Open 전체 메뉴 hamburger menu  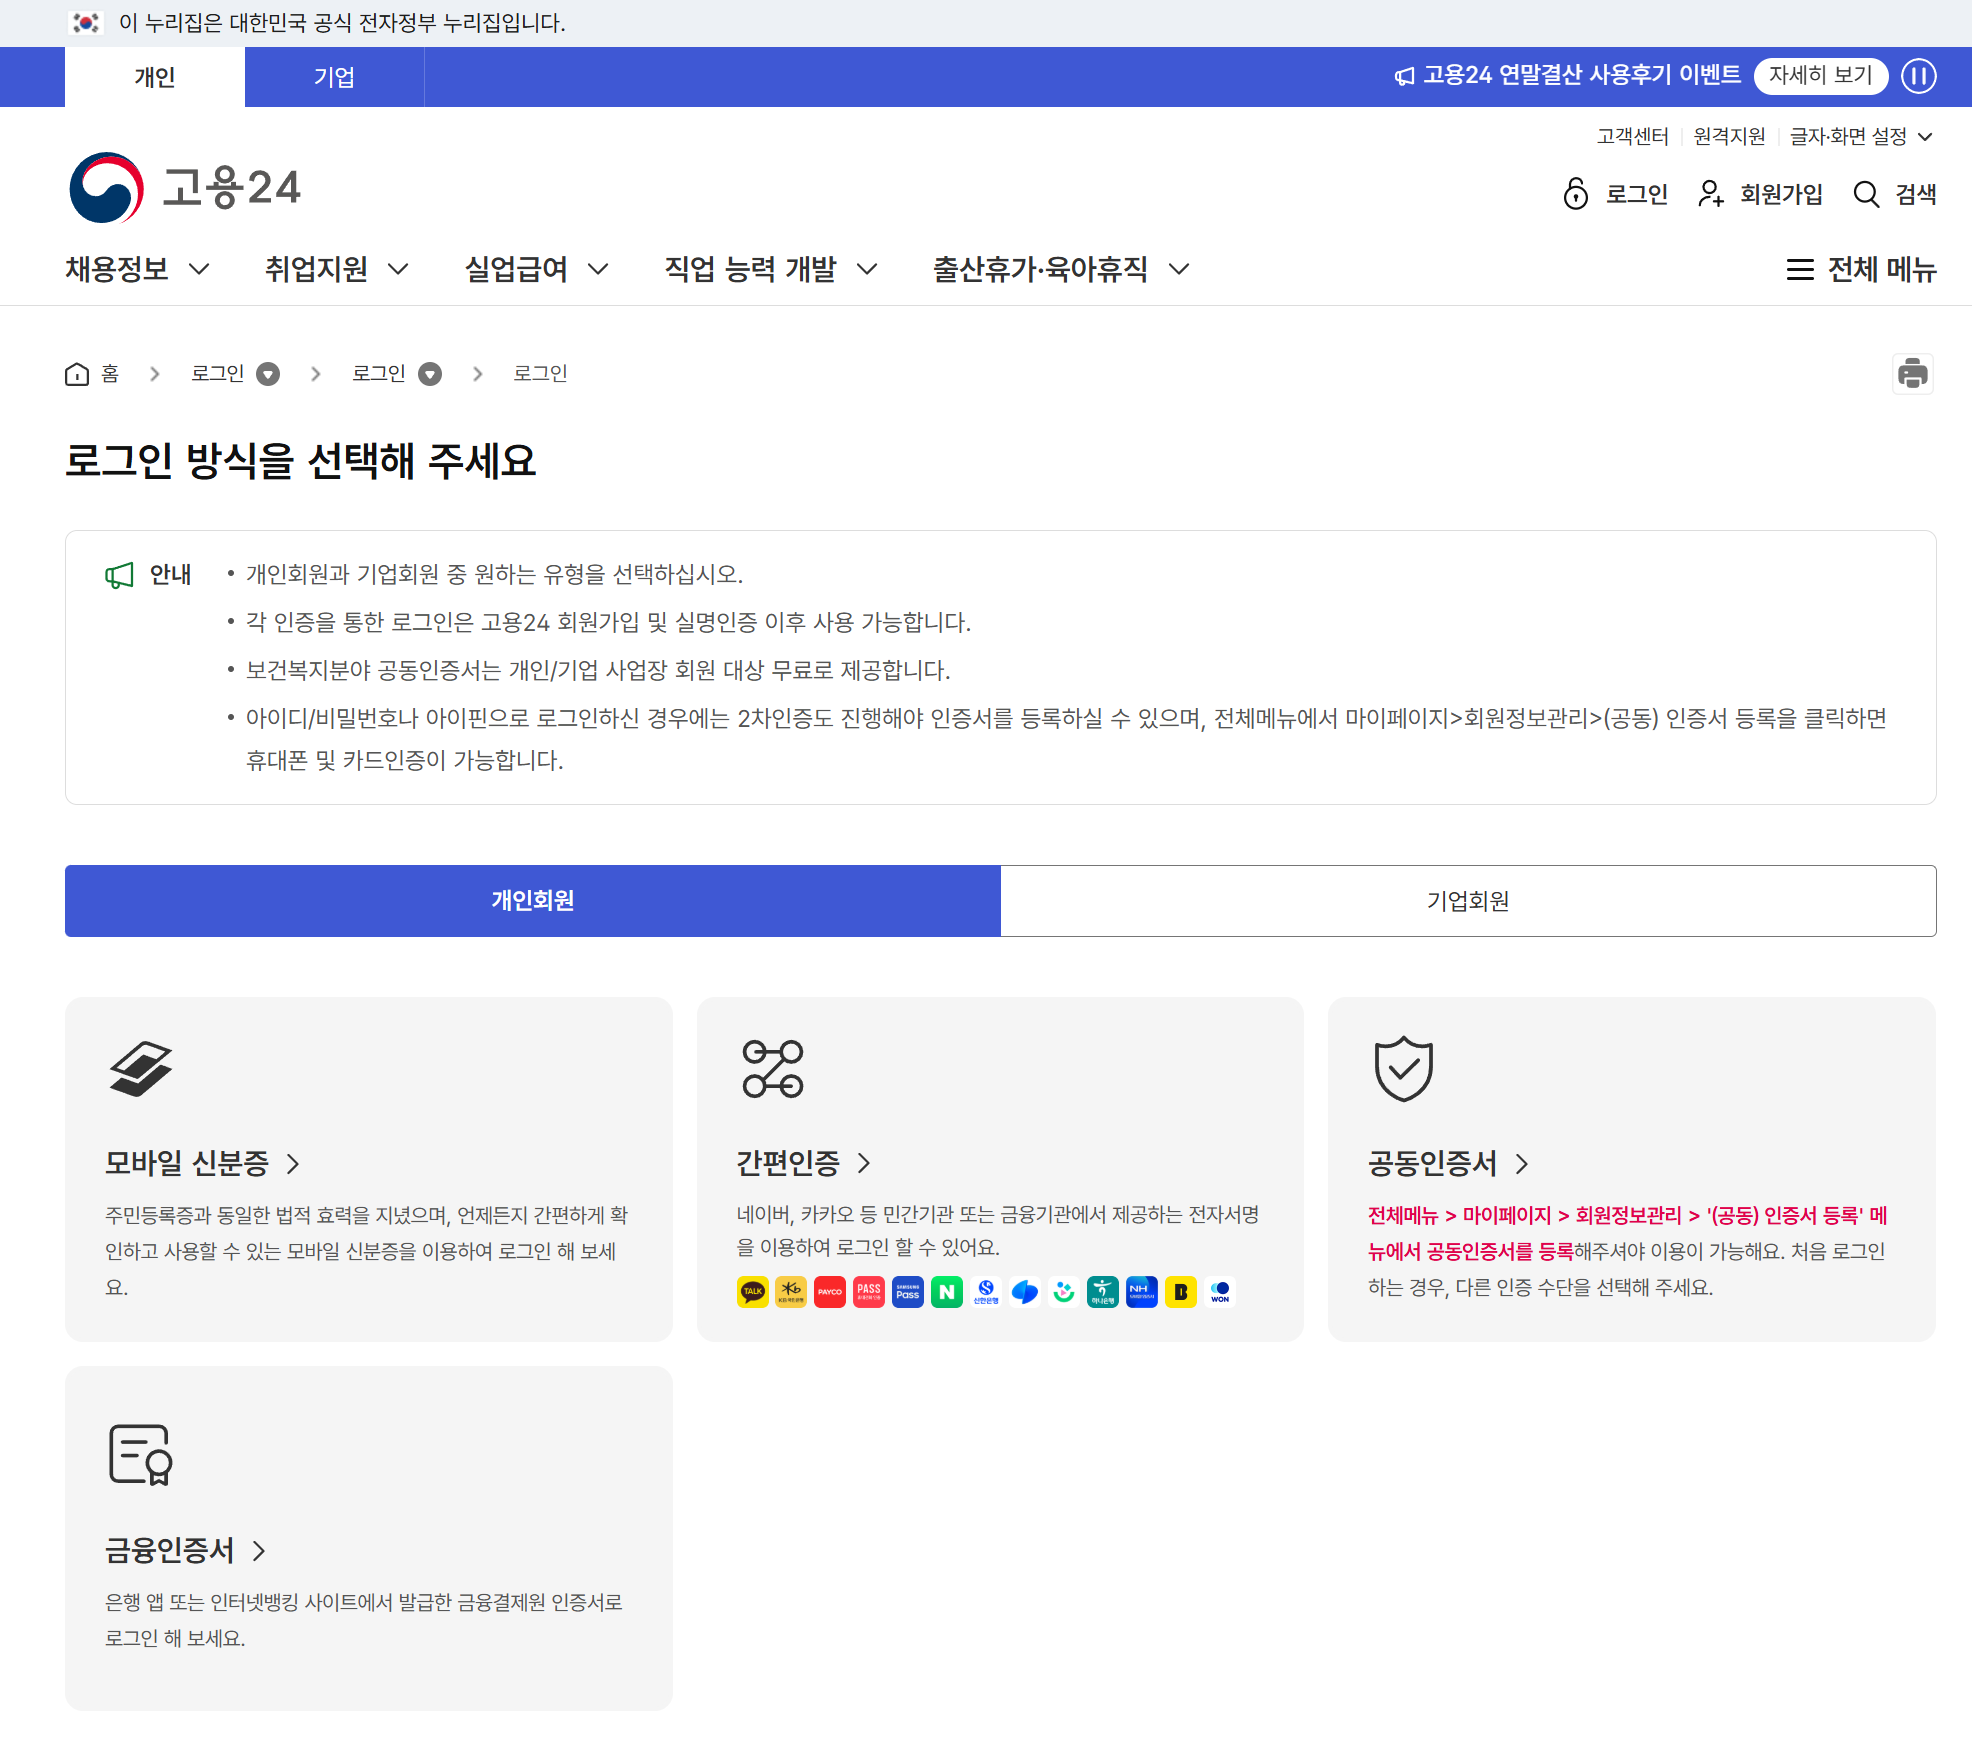tap(1861, 269)
